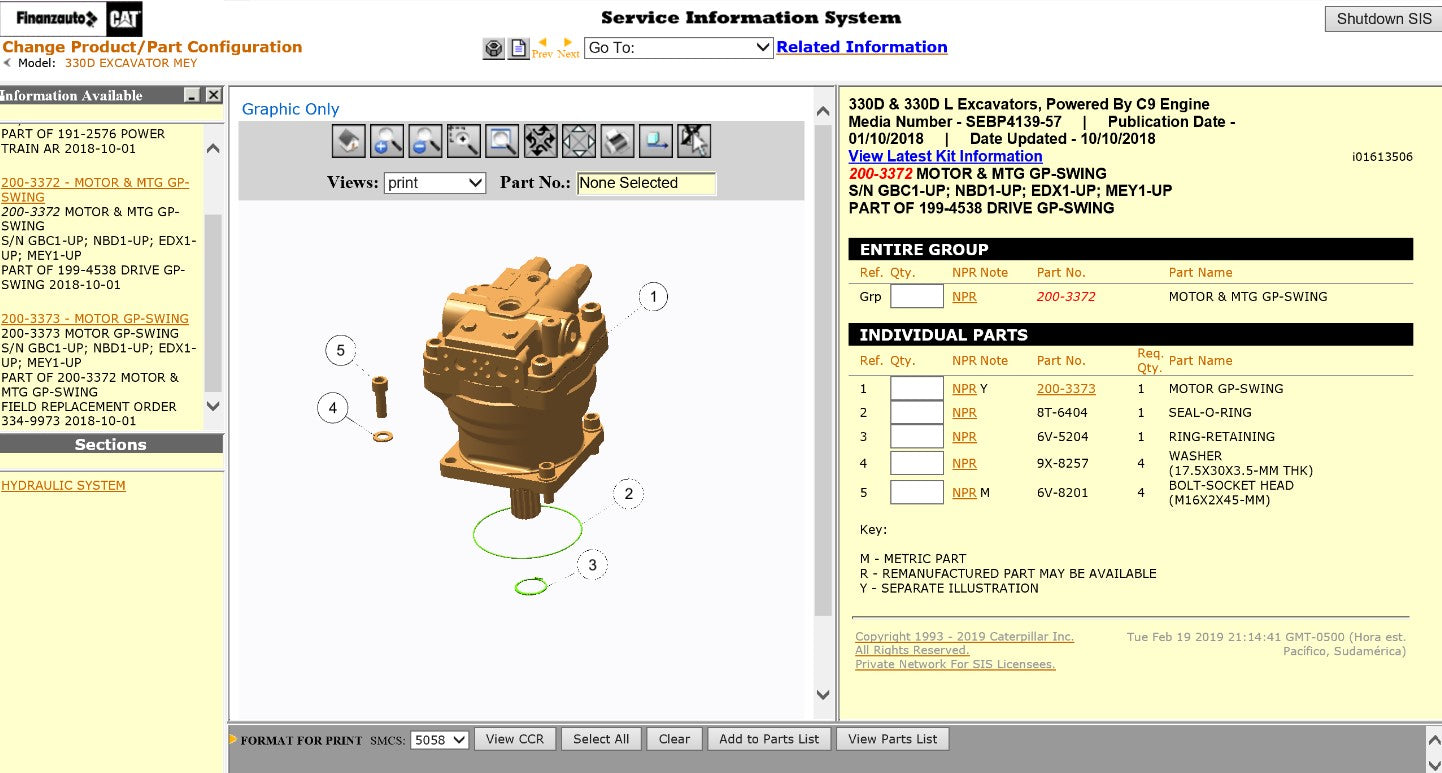Click the crossed-out cursor deselect icon

pos(694,141)
